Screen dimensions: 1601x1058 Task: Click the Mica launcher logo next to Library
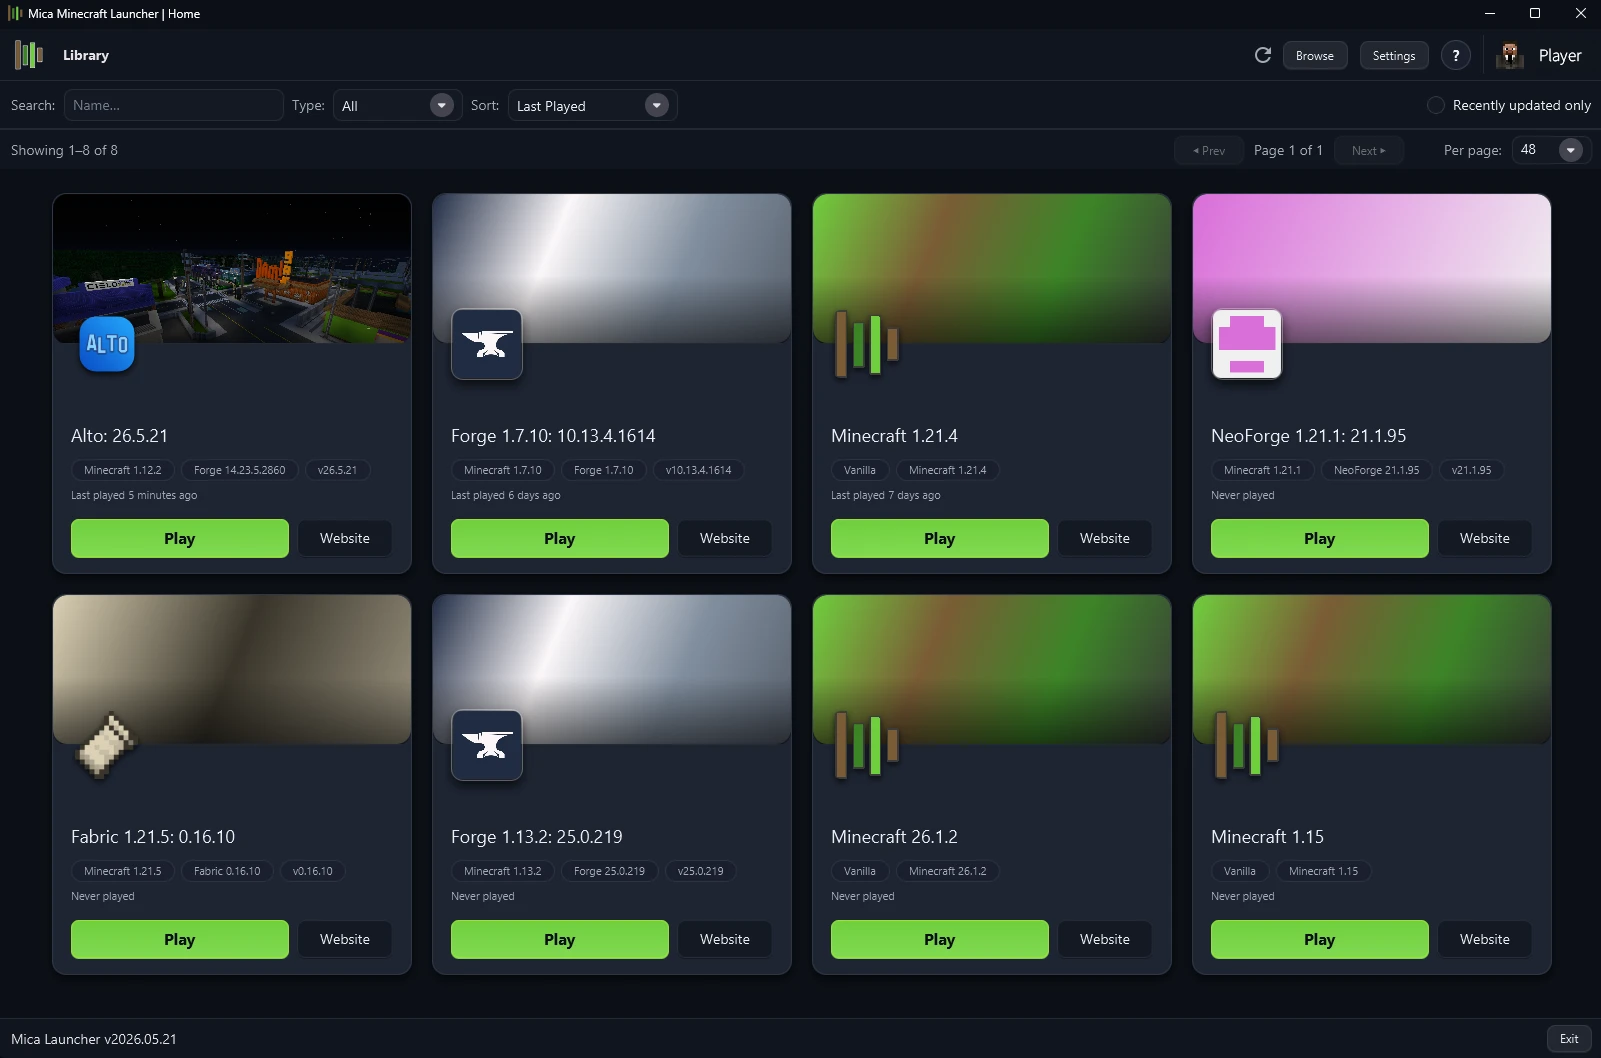click(x=29, y=55)
